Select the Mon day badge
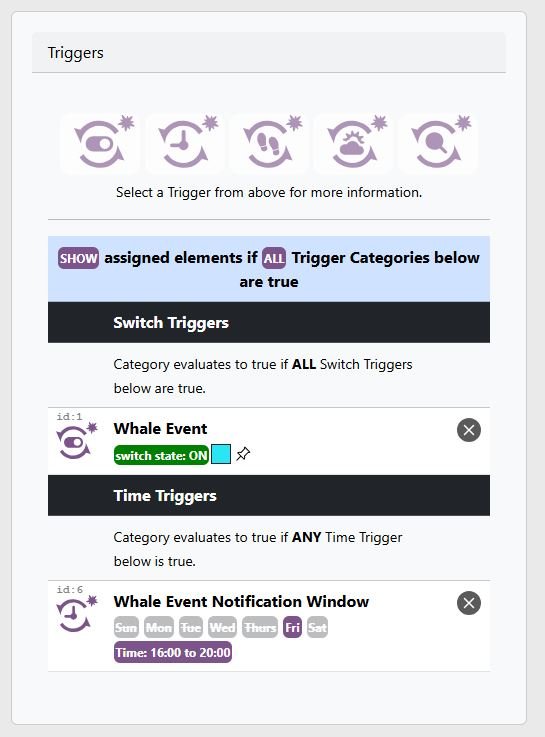The height and width of the screenshot is (737, 545). pos(159,627)
